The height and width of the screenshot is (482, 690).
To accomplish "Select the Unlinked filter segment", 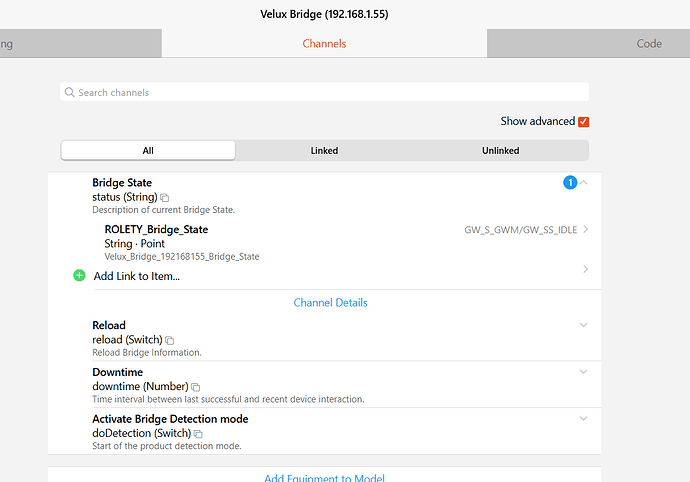I will pos(500,151).
